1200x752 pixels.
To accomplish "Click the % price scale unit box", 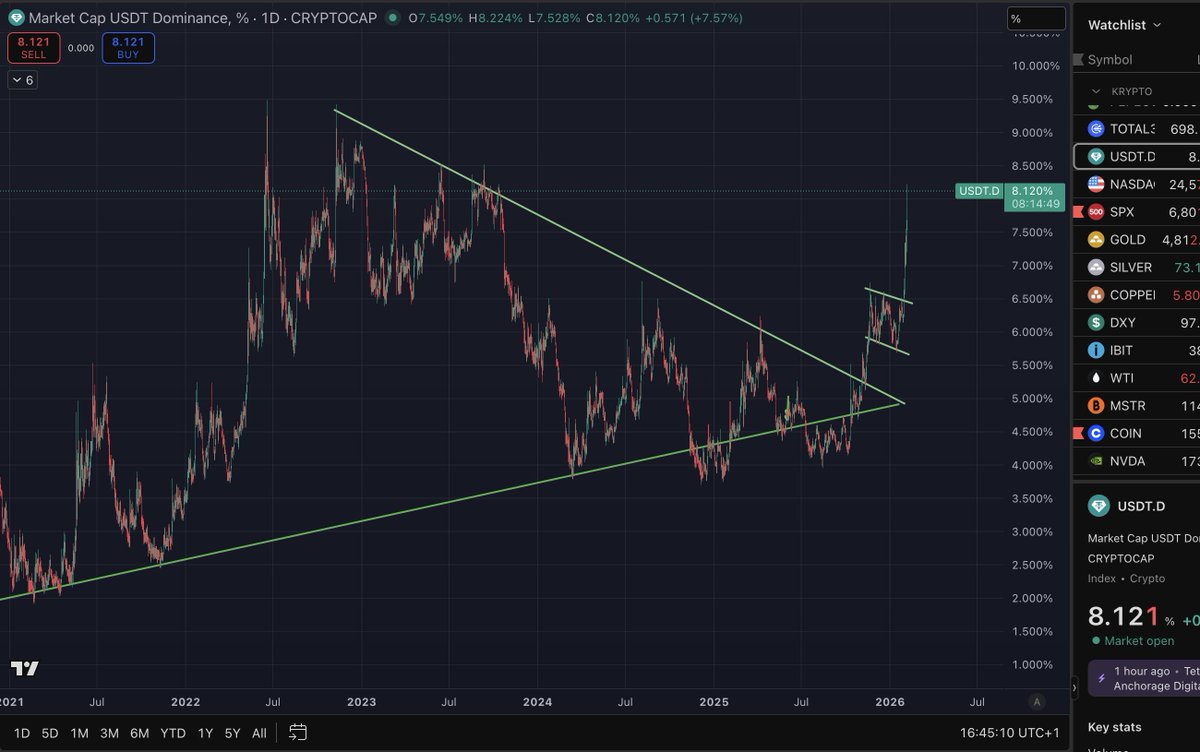I will pyautogui.click(x=1037, y=18).
